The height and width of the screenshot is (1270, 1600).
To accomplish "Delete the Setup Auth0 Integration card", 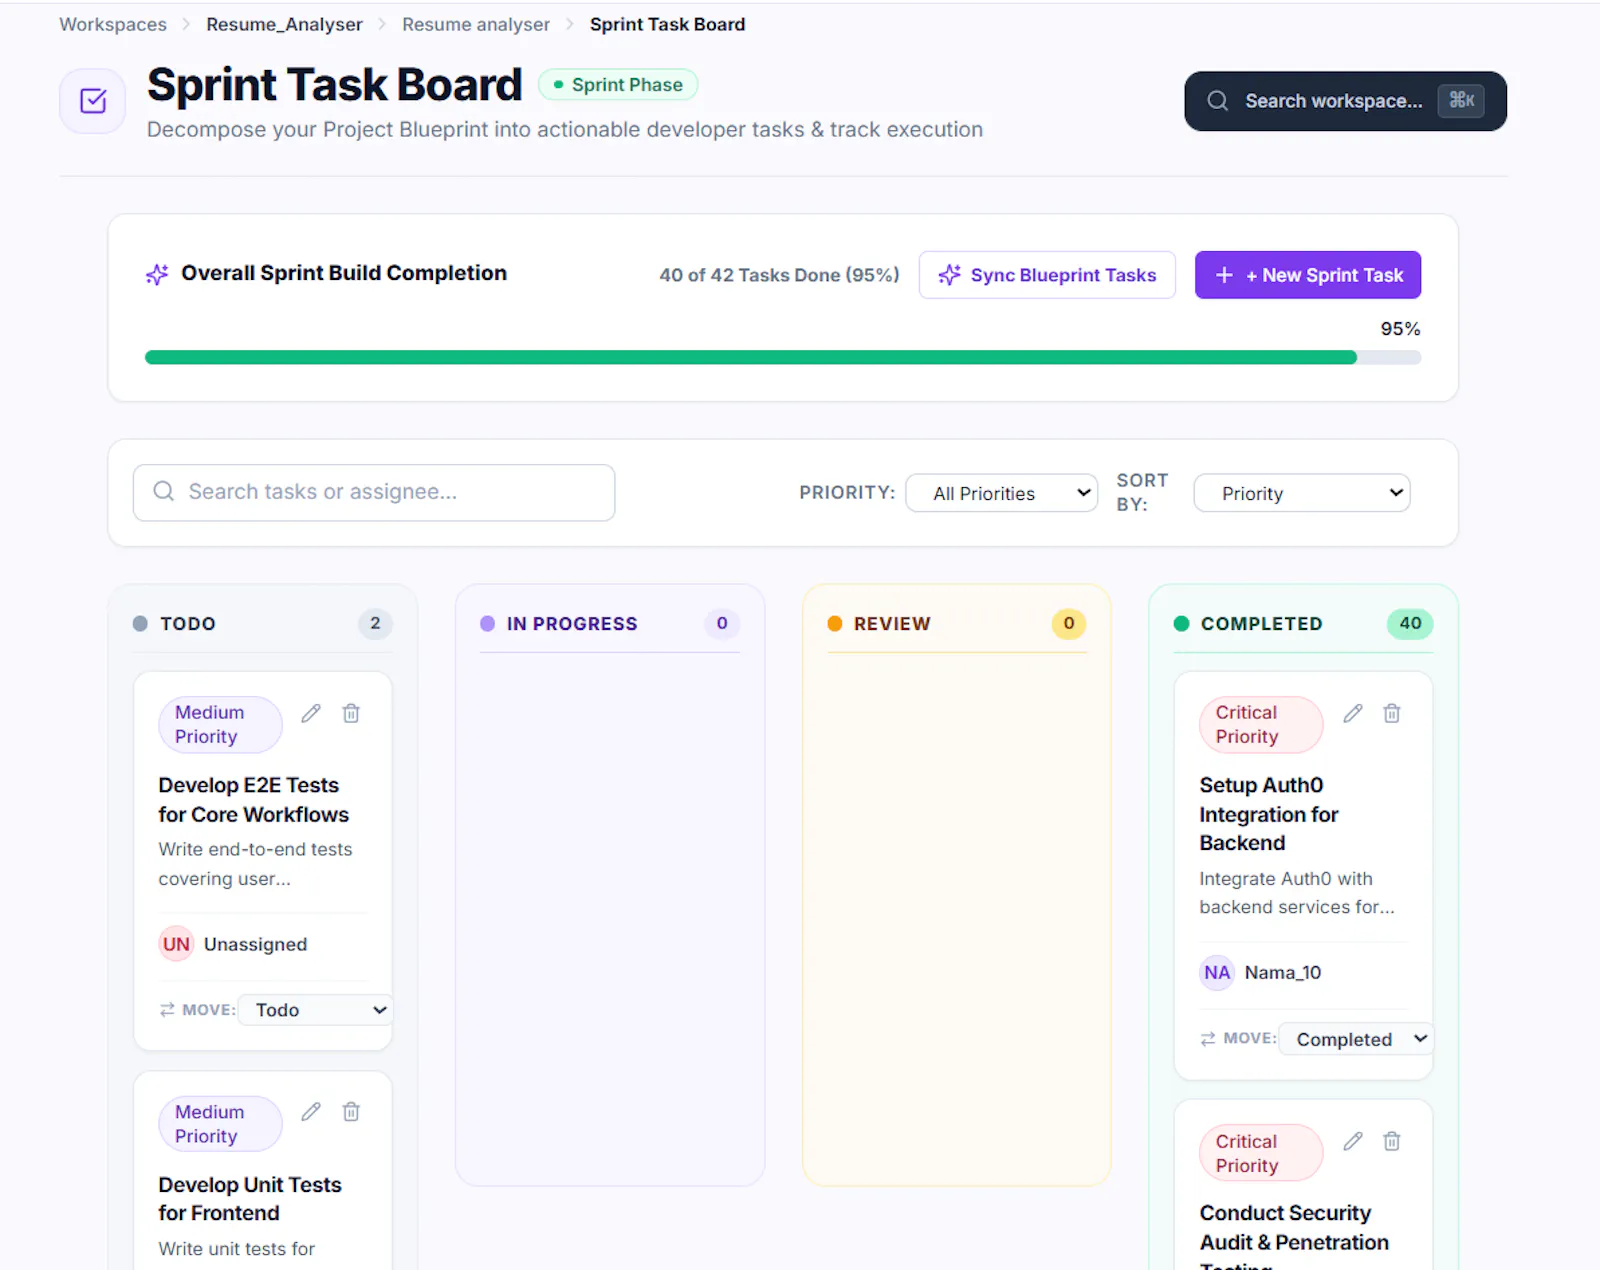I will point(1392,713).
